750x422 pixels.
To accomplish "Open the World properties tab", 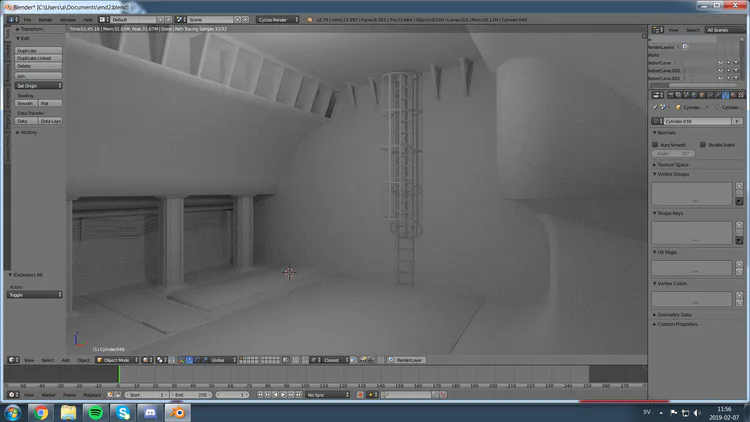I will (694, 95).
